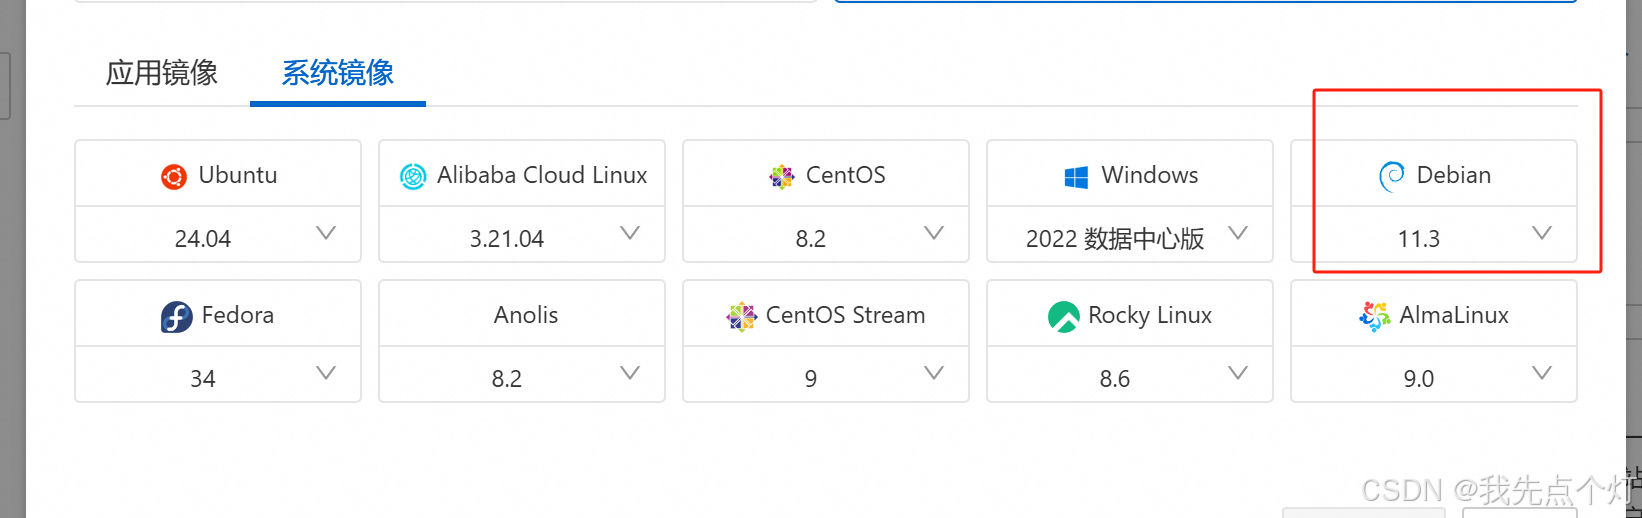Image resolution: width=1642 pixels, height=518 pixels.
Task: Expand the Fedora 34 version chevron
Action: click(326, 373)
